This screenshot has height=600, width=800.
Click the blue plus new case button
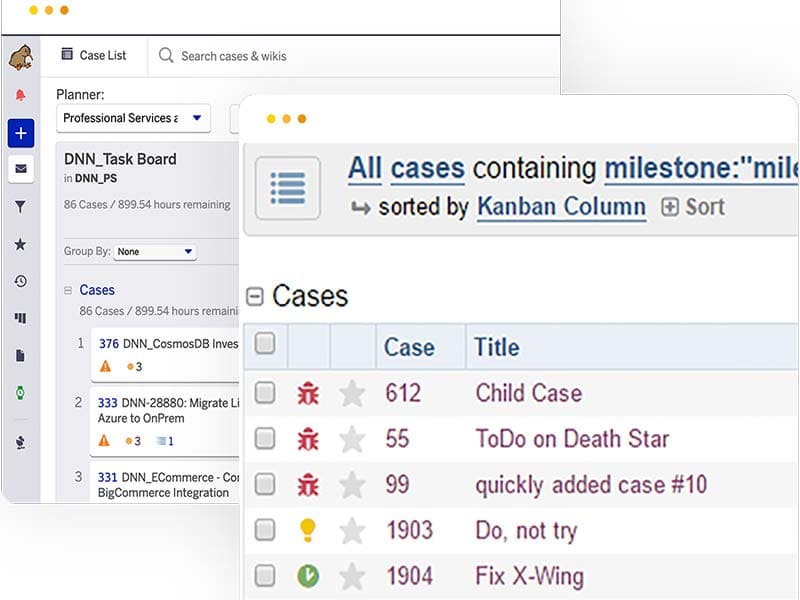pos(20,132)
